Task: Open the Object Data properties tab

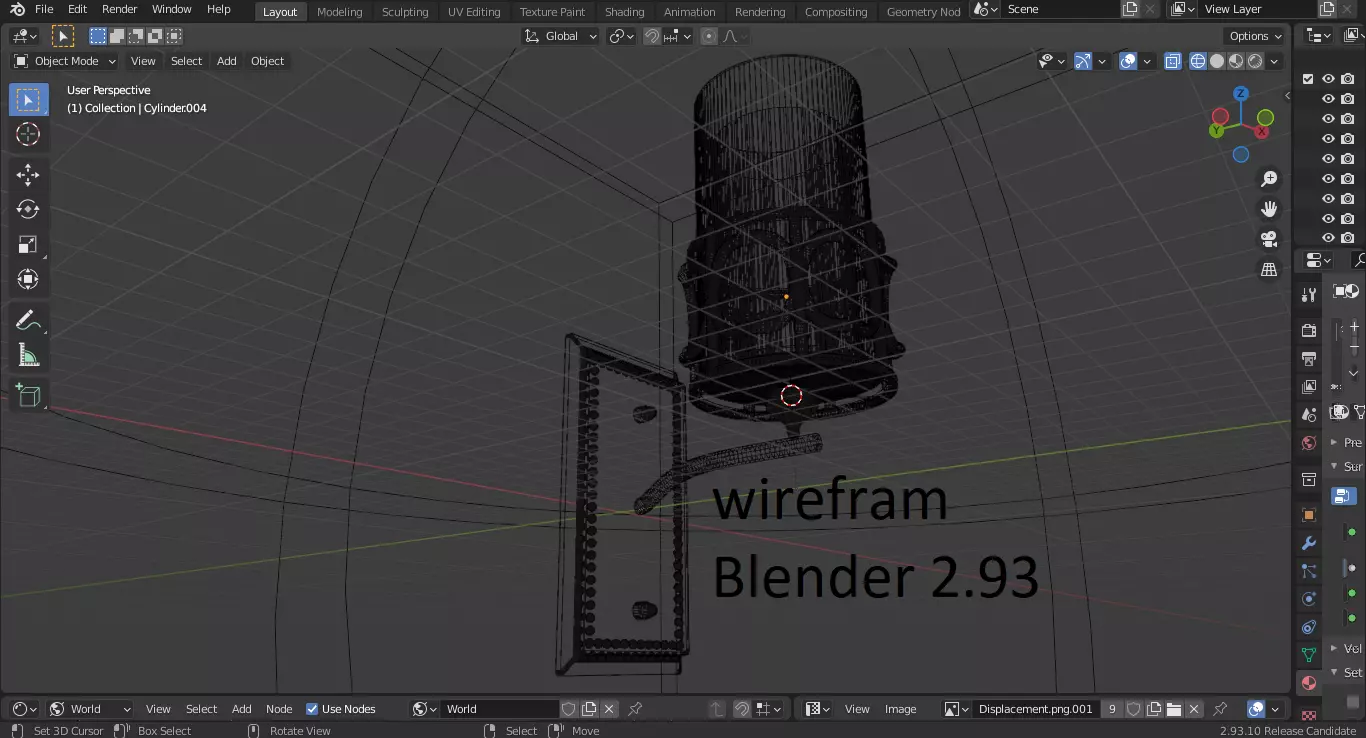Action: coord(1308,655)
